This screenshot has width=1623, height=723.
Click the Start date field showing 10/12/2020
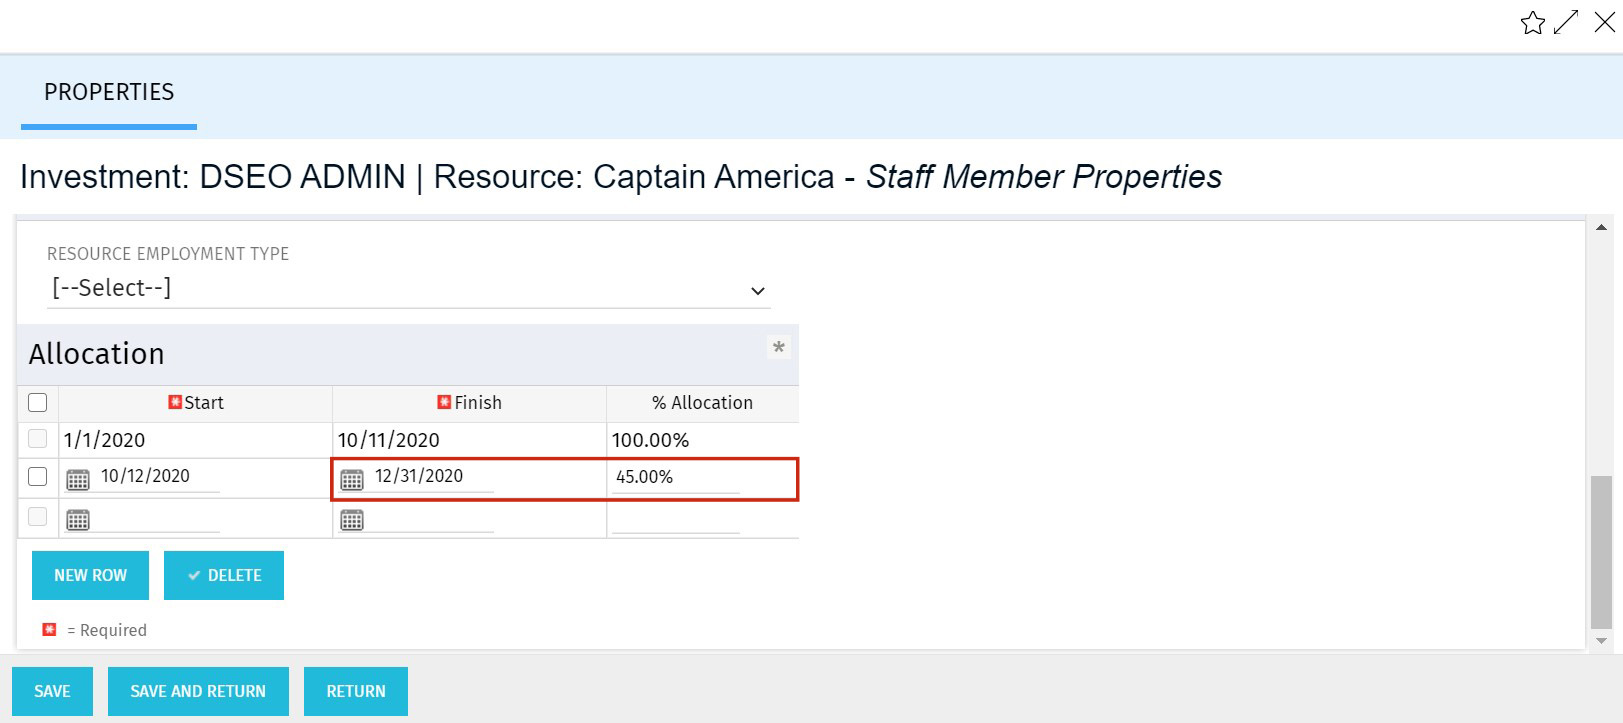[x=158, y=477]
